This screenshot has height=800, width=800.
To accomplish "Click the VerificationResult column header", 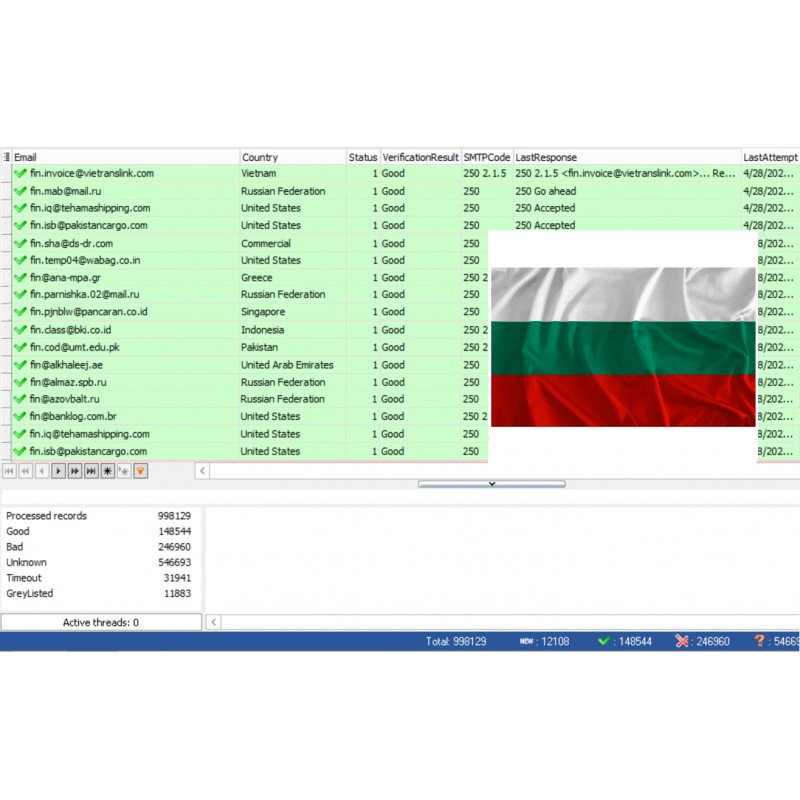I will 420,157.
